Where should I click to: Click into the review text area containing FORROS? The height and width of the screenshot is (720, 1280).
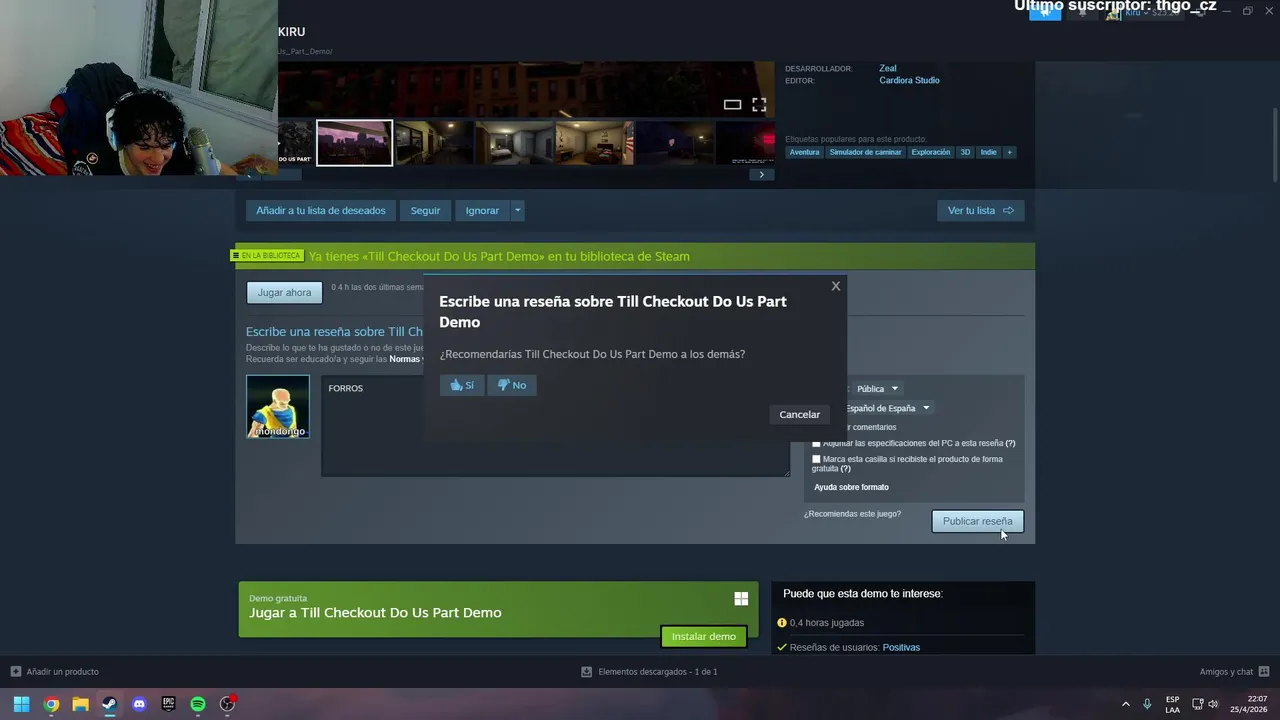555,425
